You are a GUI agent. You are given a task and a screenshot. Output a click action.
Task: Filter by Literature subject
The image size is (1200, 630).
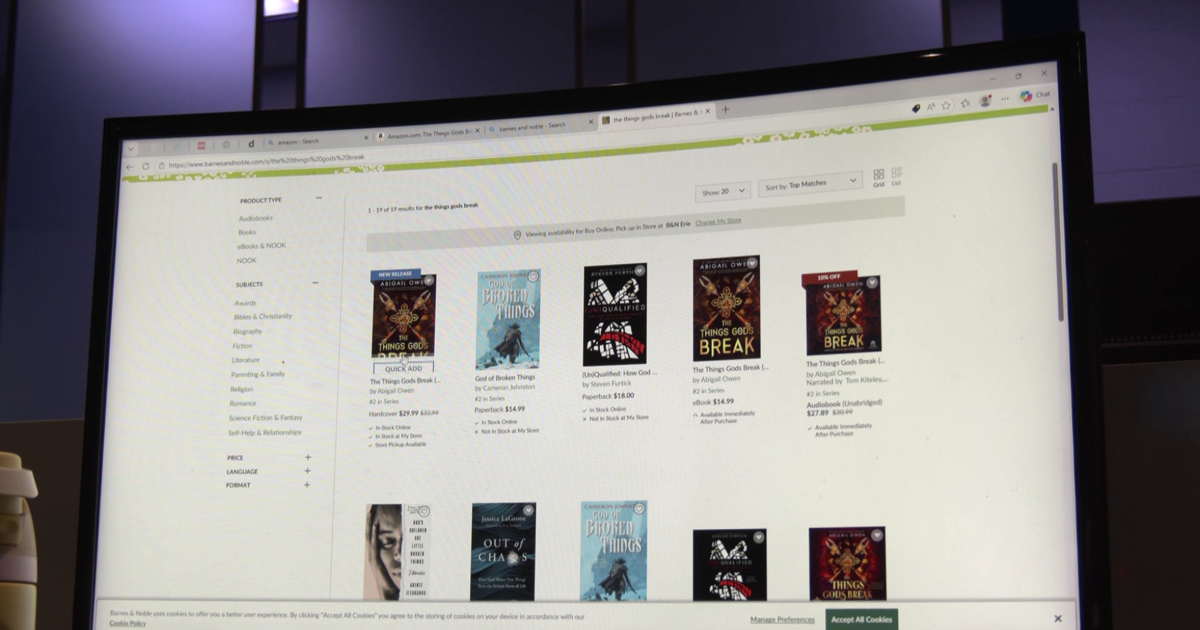click(x=245, y=360)
